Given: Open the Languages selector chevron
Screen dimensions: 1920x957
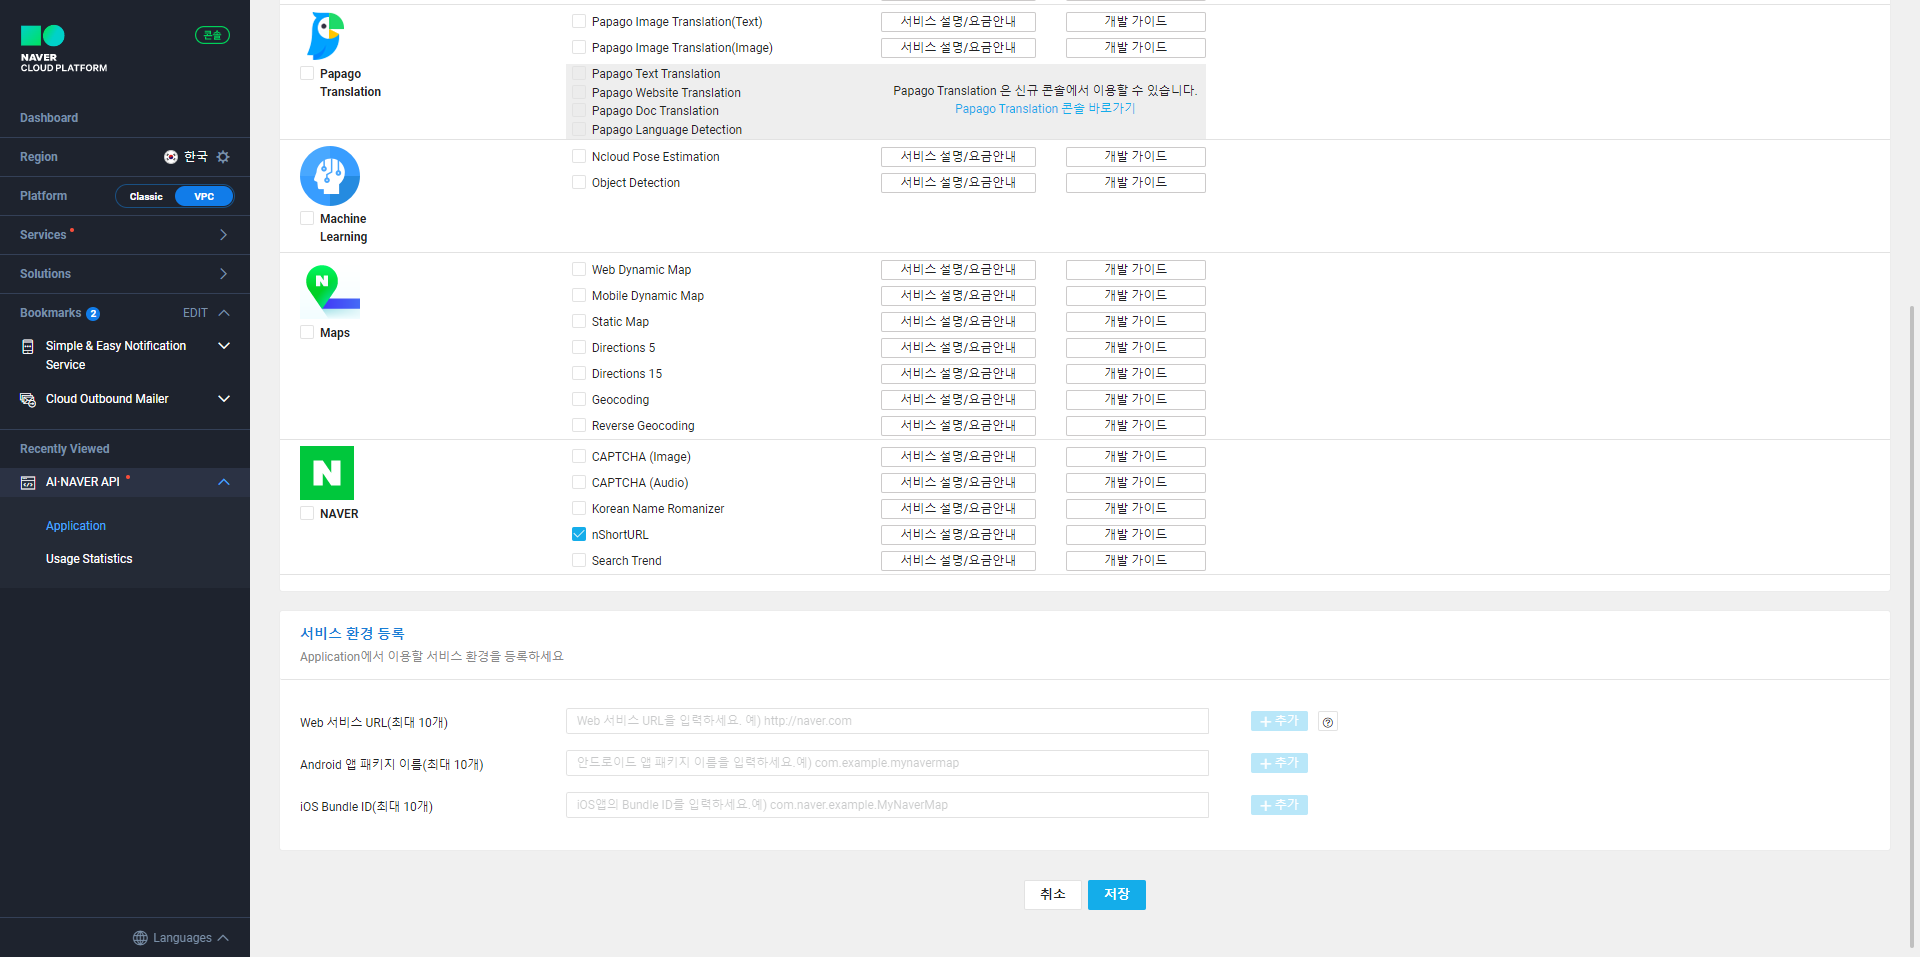Looking at the screenshot, I should click(223, 938).
